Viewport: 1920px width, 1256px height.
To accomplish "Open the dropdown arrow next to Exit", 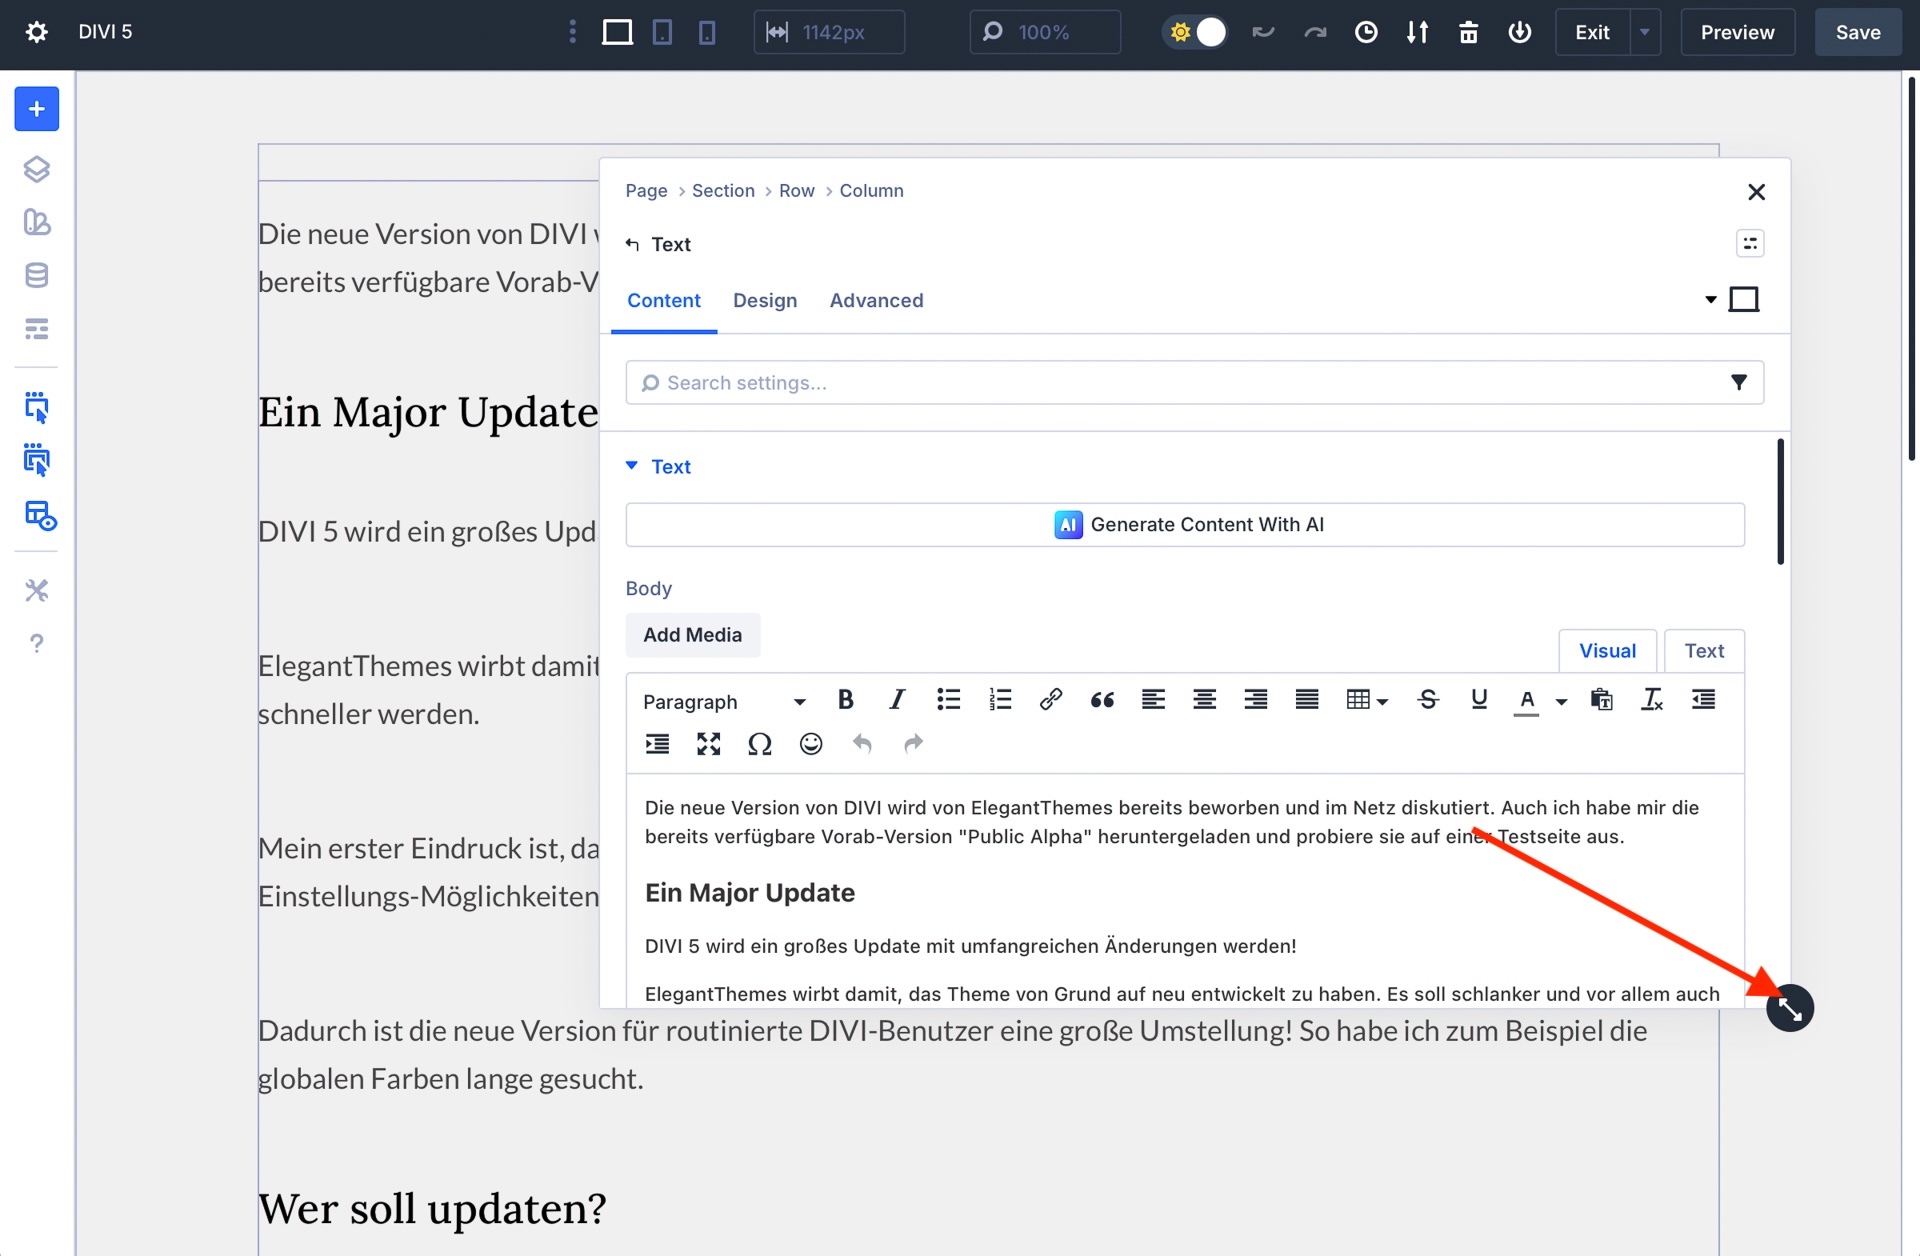I will tap(1645, 32).
